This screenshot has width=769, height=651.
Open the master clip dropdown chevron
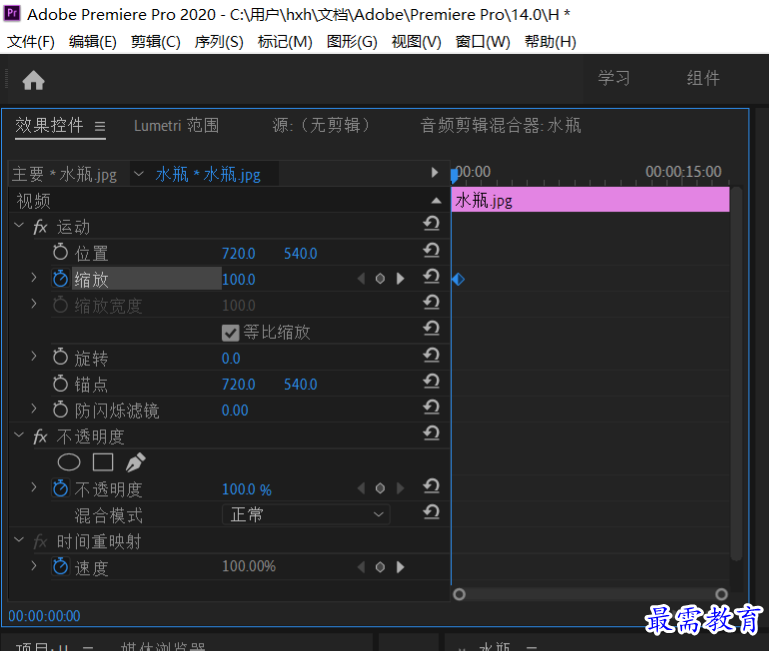point(139,174)
